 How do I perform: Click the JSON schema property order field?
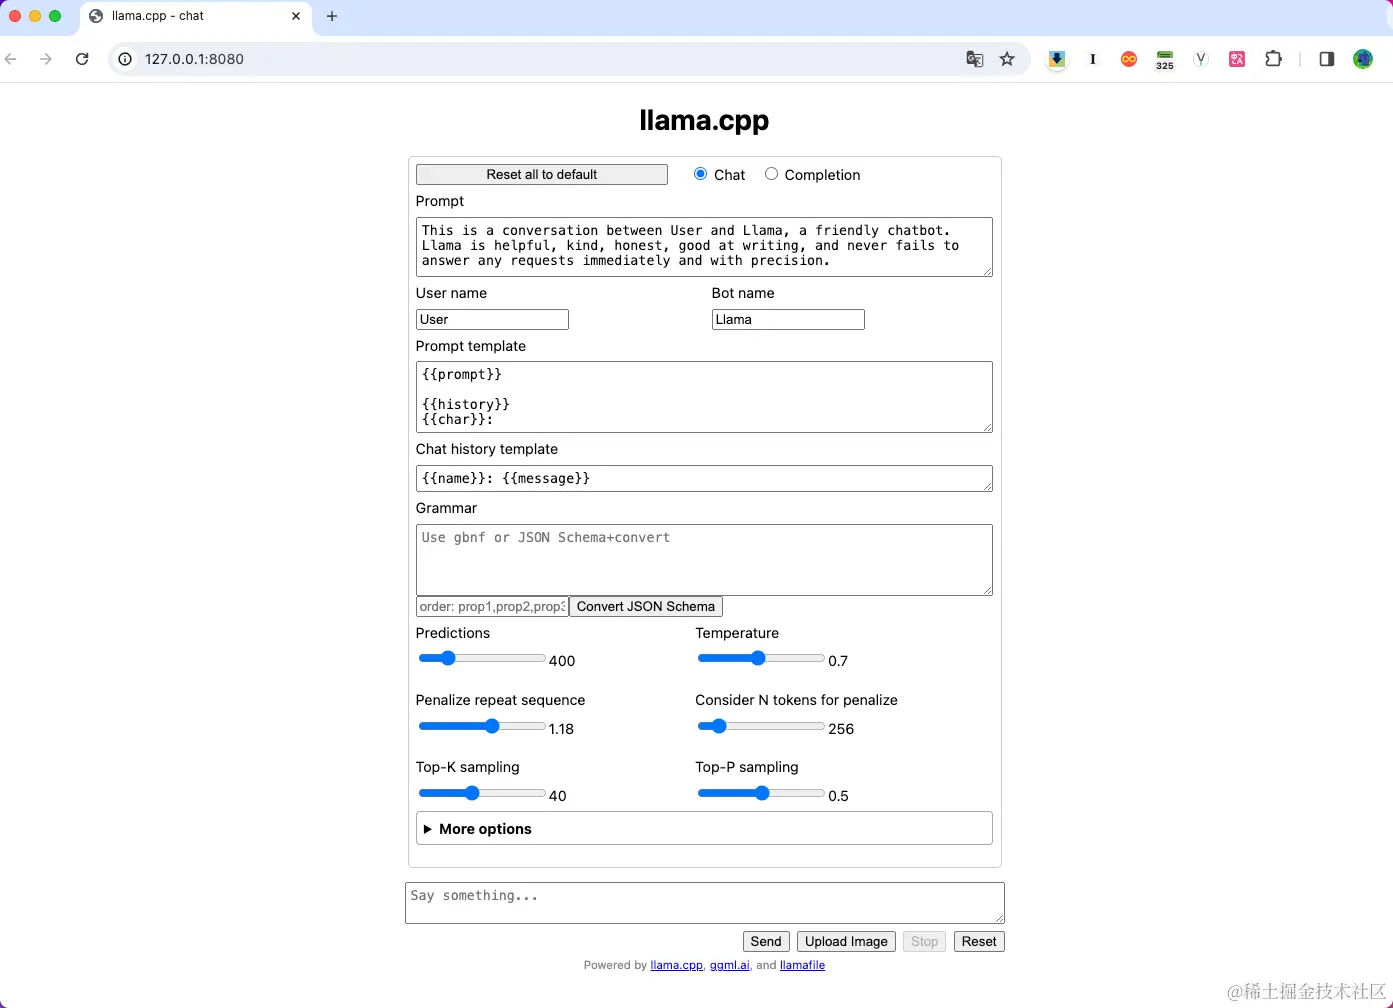(492, 606)
